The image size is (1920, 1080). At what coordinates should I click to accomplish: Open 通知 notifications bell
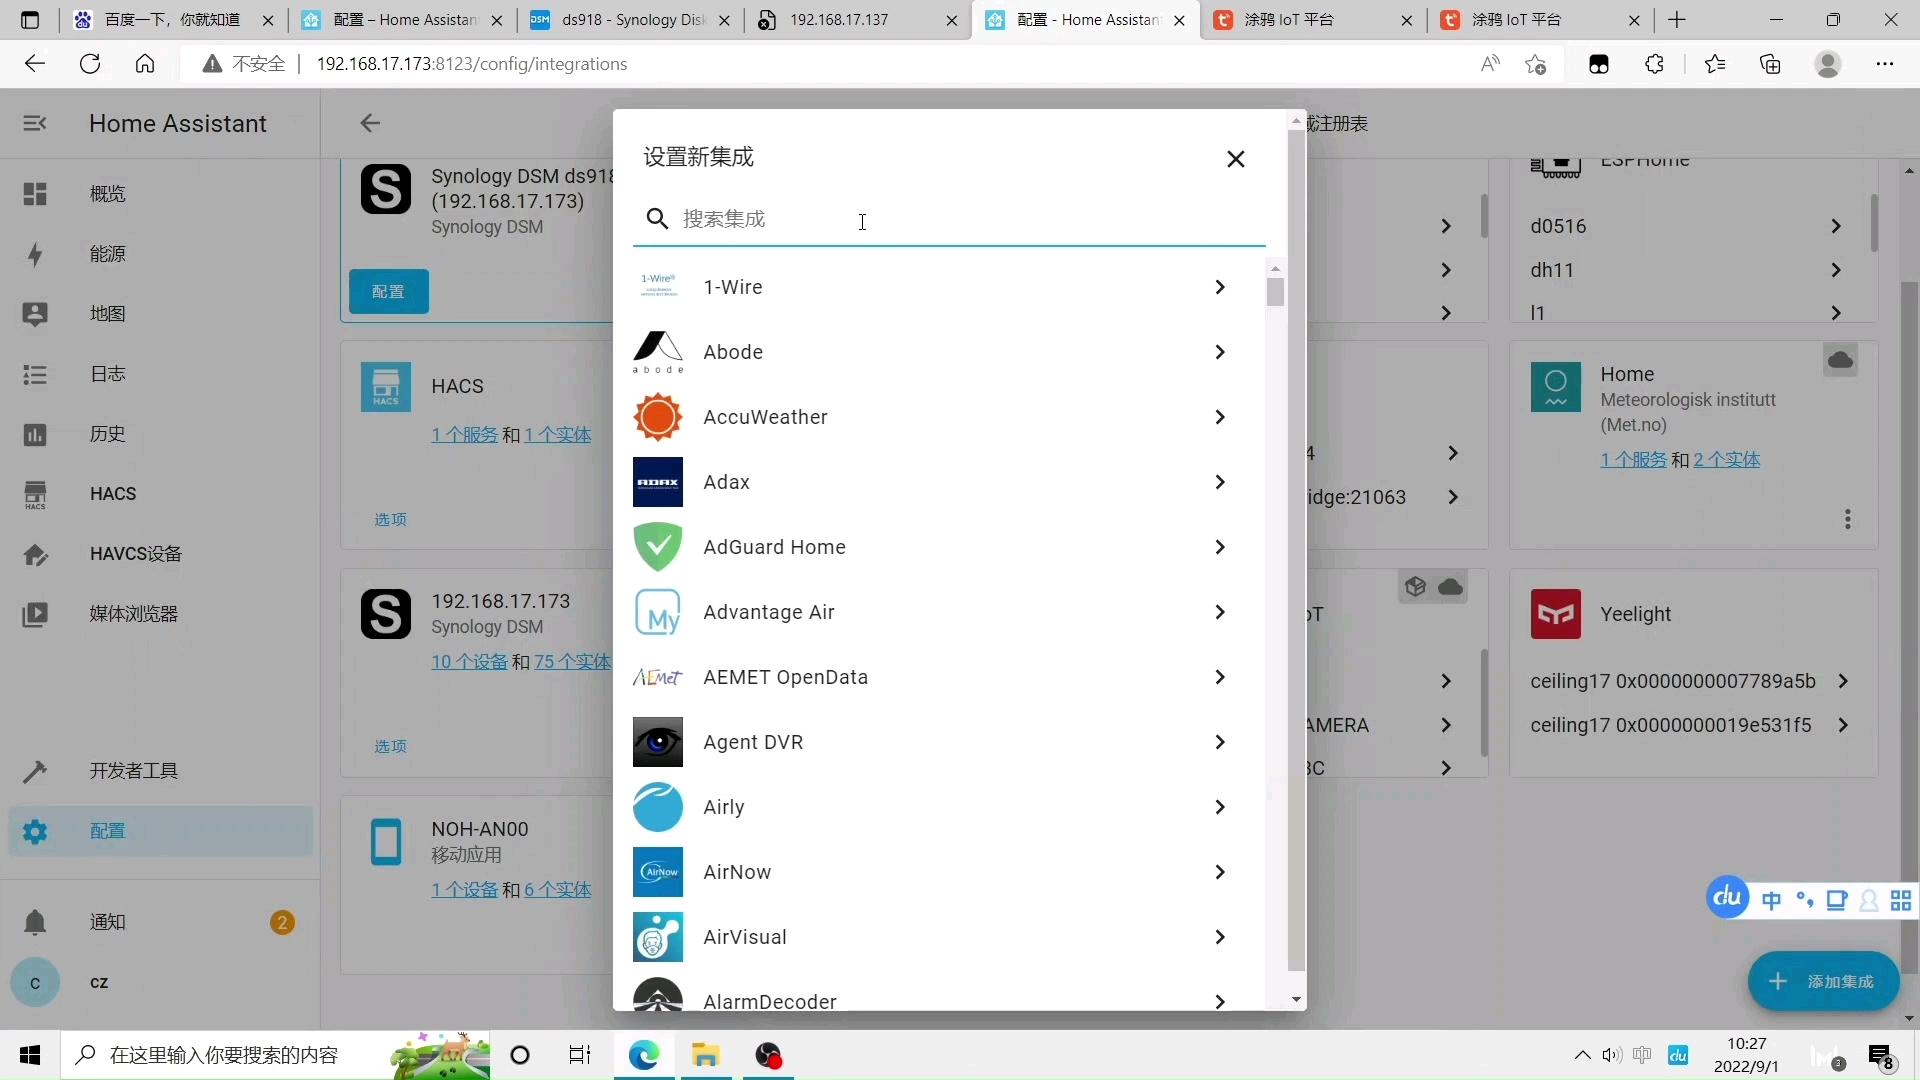(x=35, y=922)
